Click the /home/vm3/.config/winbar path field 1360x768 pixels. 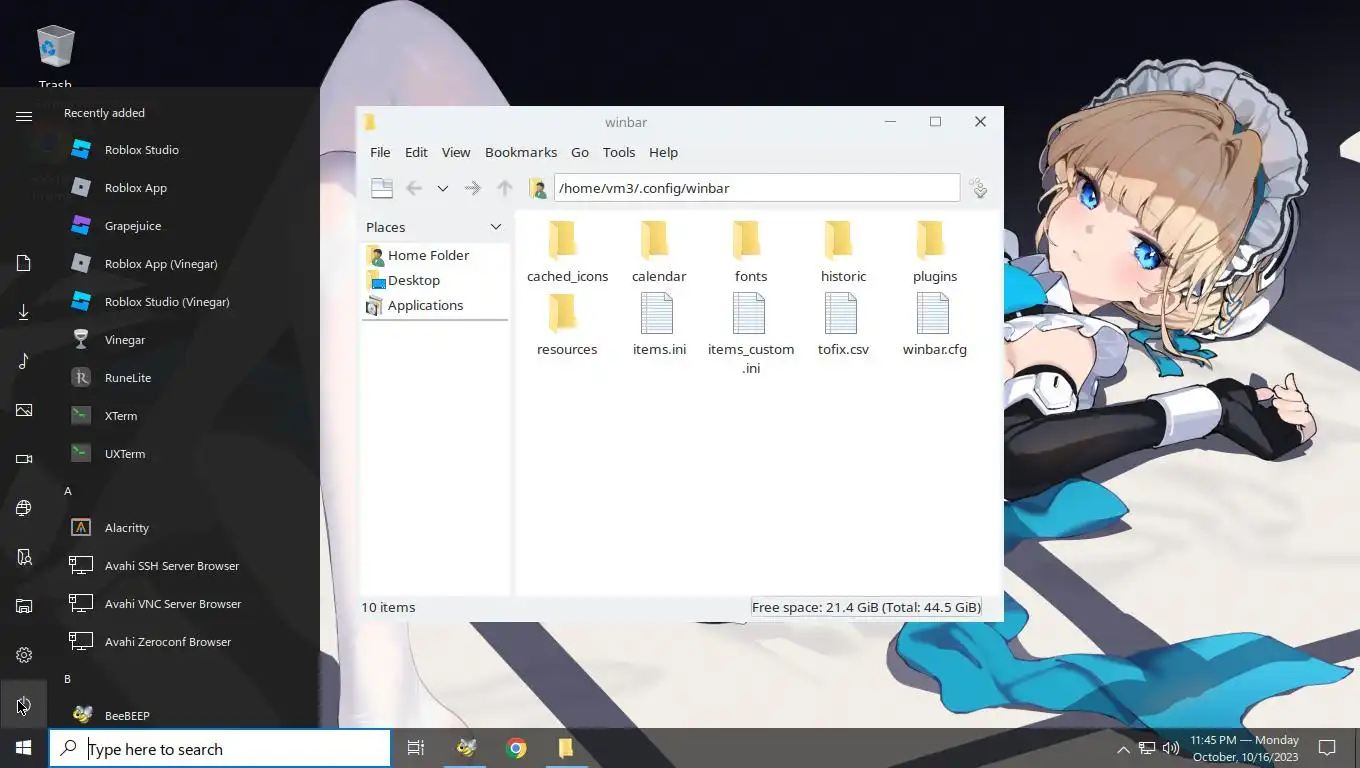(x=757, y=188)
